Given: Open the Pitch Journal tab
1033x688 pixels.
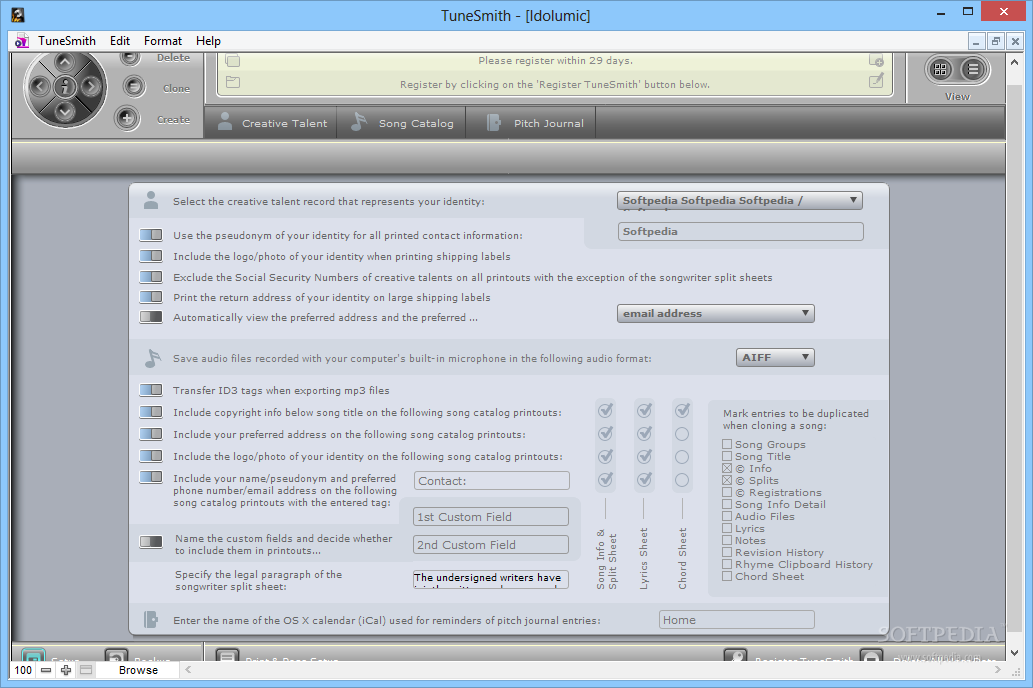Looking at the screenshot, I should 531,123.
